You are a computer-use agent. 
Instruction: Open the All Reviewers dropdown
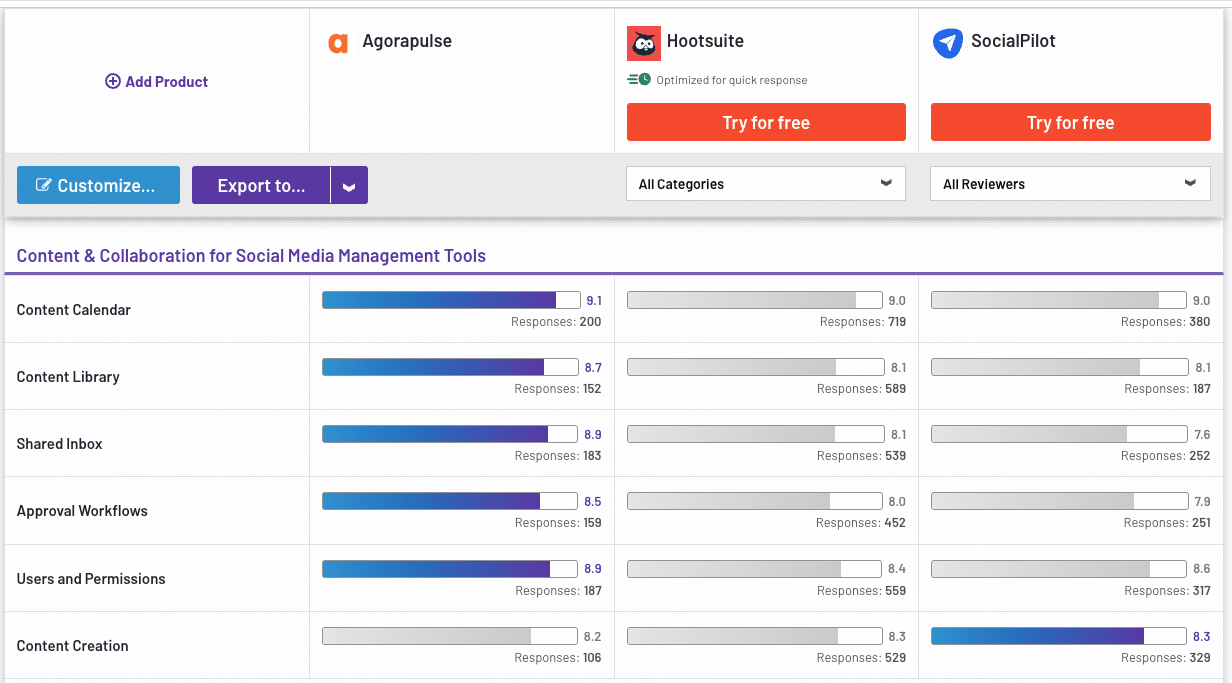click(1070, 183)
